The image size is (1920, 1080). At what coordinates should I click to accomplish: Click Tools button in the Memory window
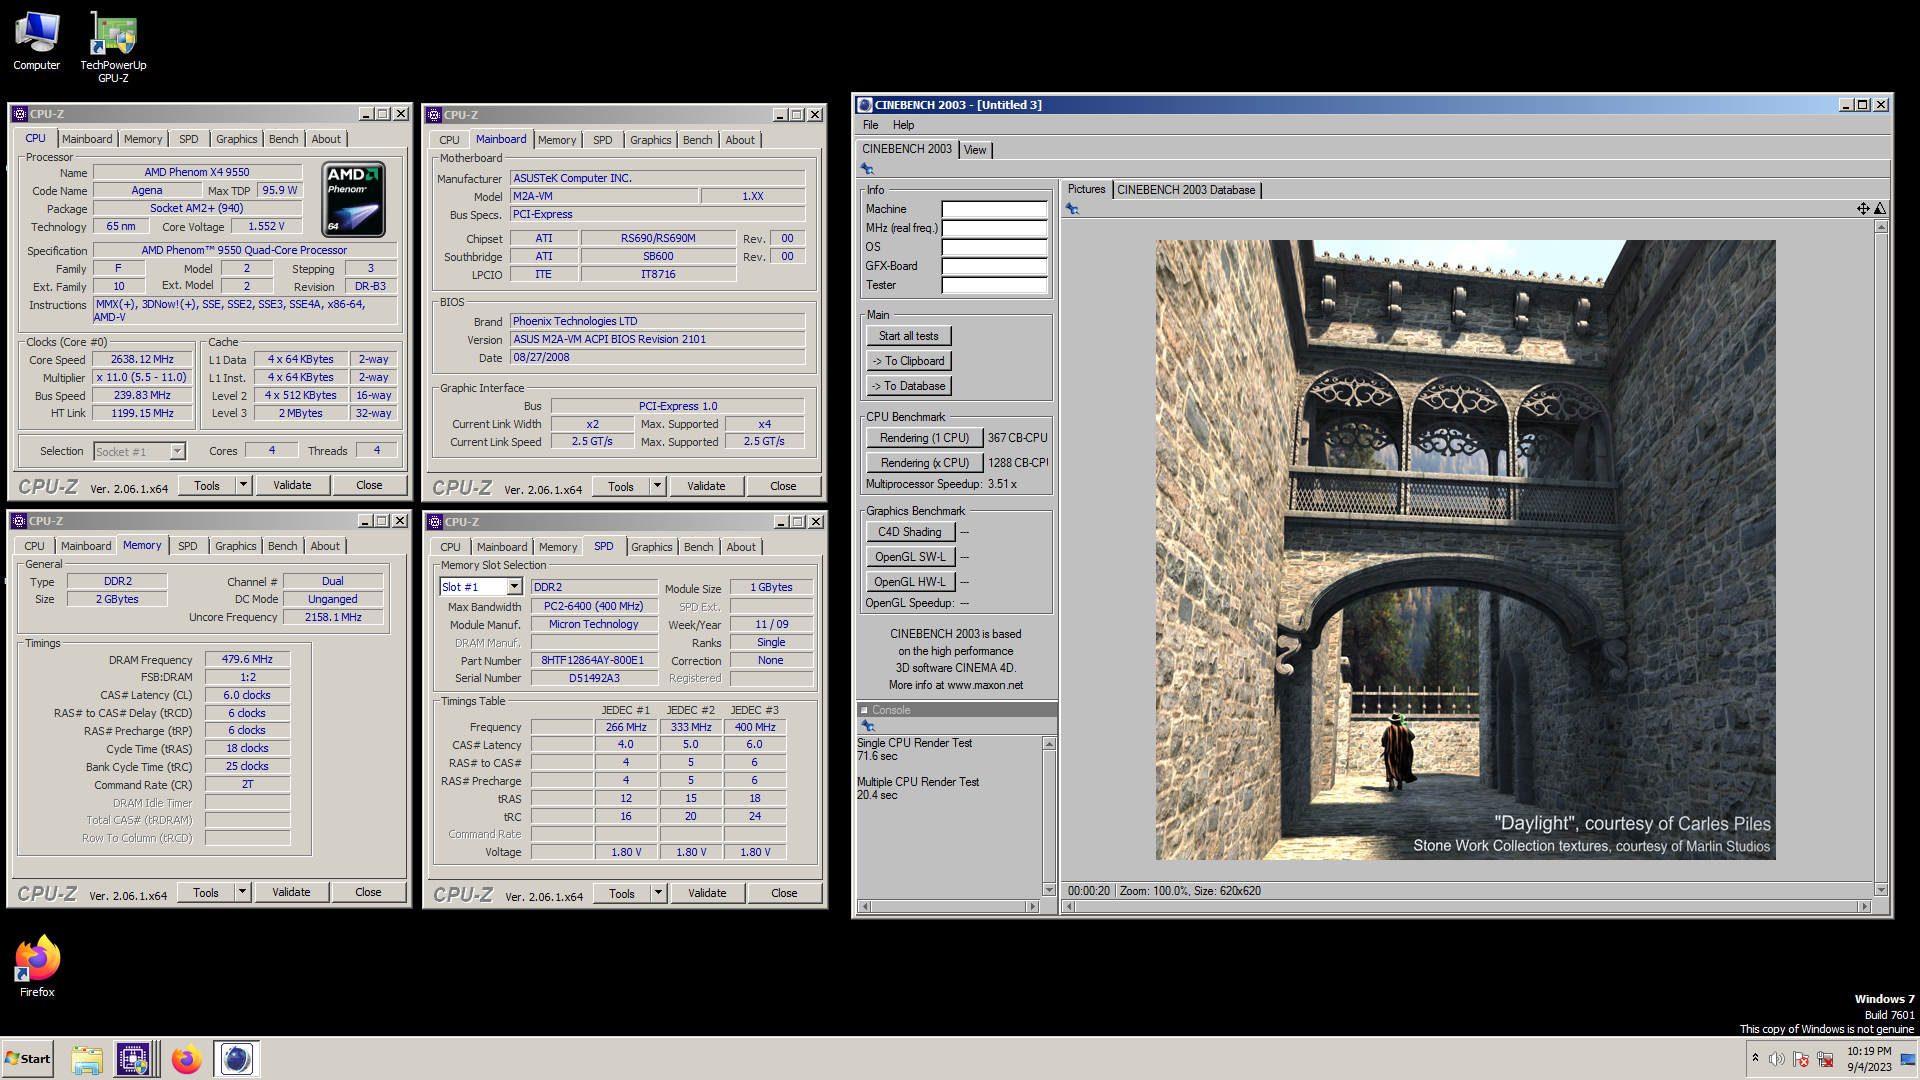click(x=206, y=892)
